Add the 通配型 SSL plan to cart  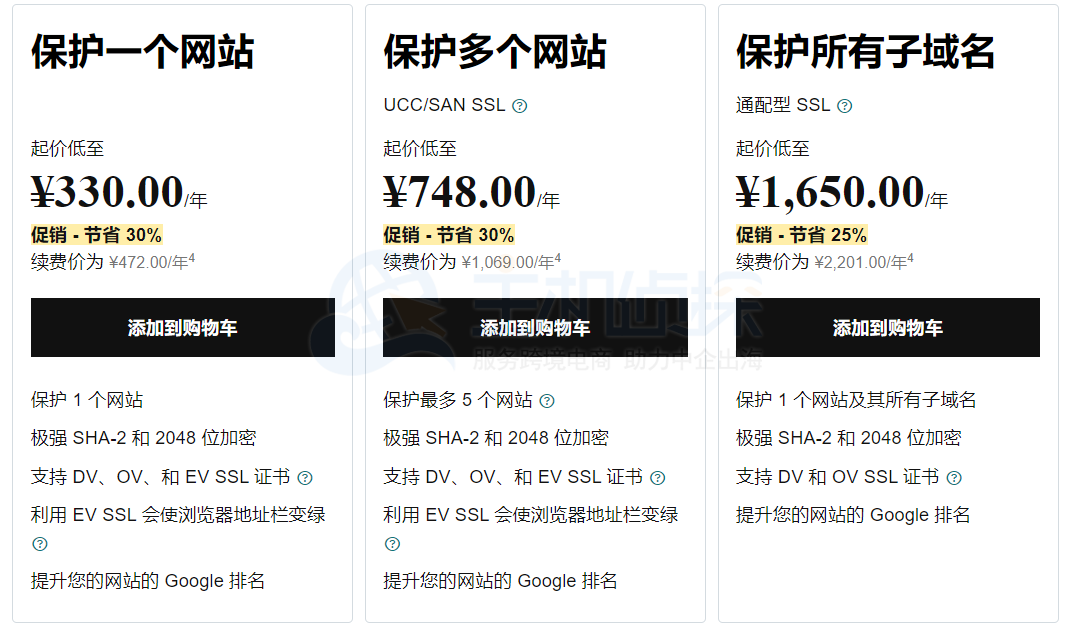tap(888, 327)
